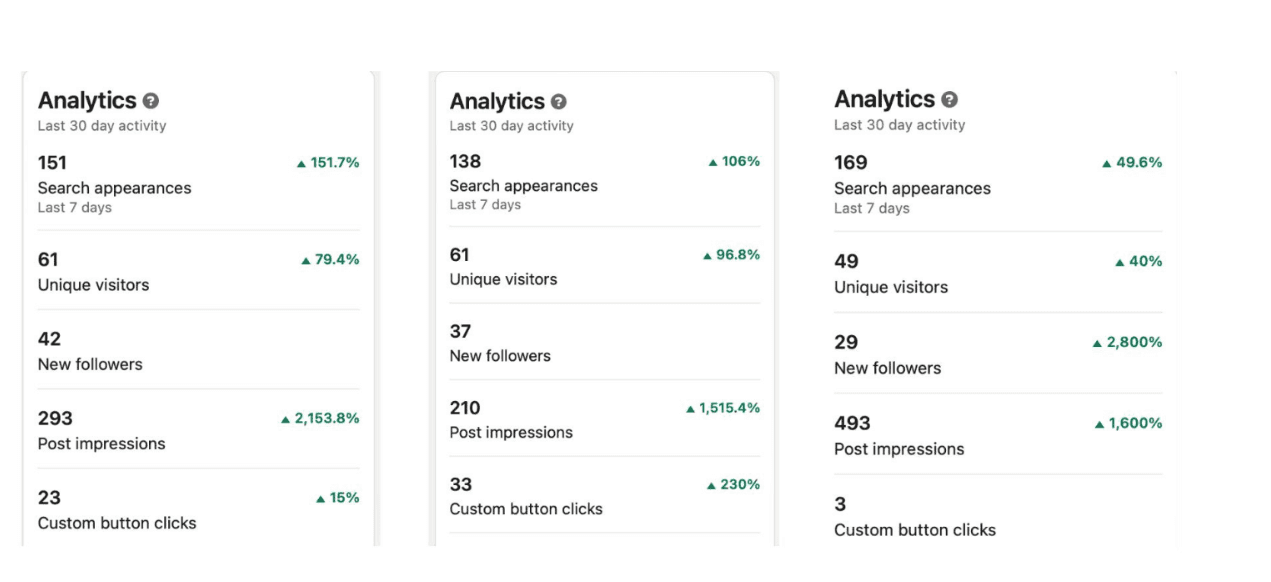The height and width of the screenshot is (582, 1271).
Task: Open Post impressions showing 293
Action: click(198, 430)
